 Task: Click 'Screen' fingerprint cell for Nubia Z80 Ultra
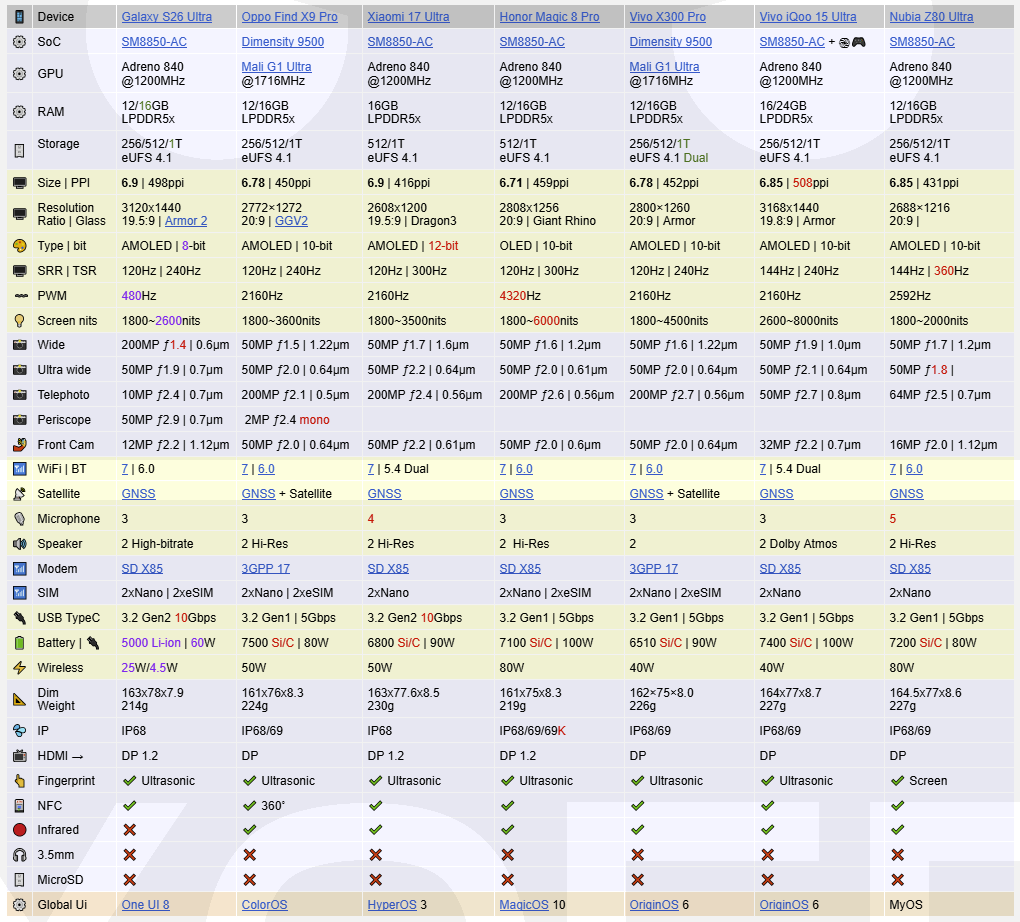pos(928,781)
